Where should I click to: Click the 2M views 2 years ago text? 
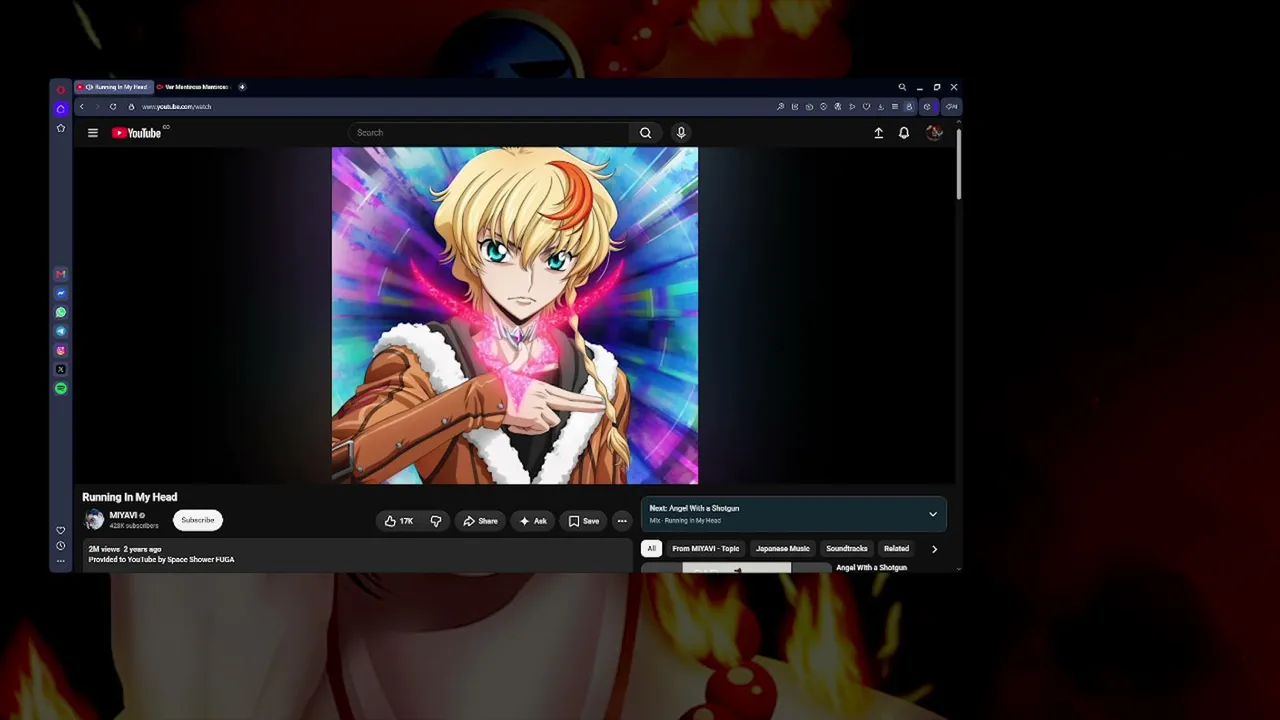(x=125, y=549)
